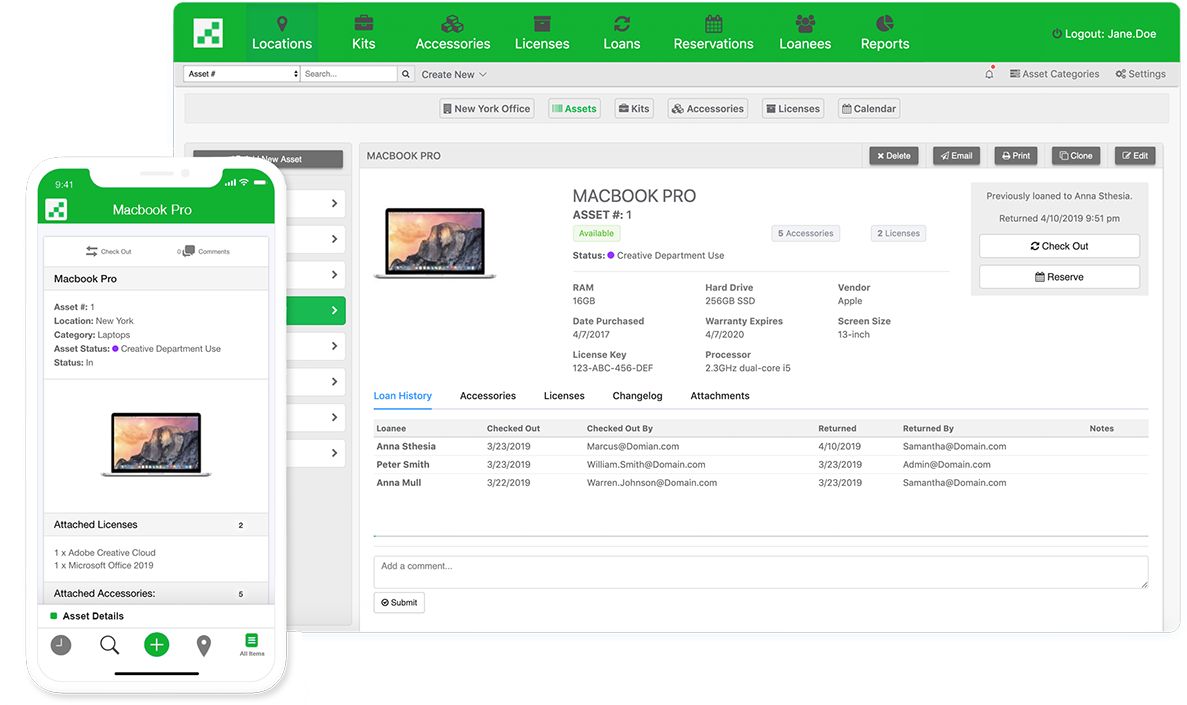Click the Available status badge
The image size is (1187, 705).
[x=596, y=232]
